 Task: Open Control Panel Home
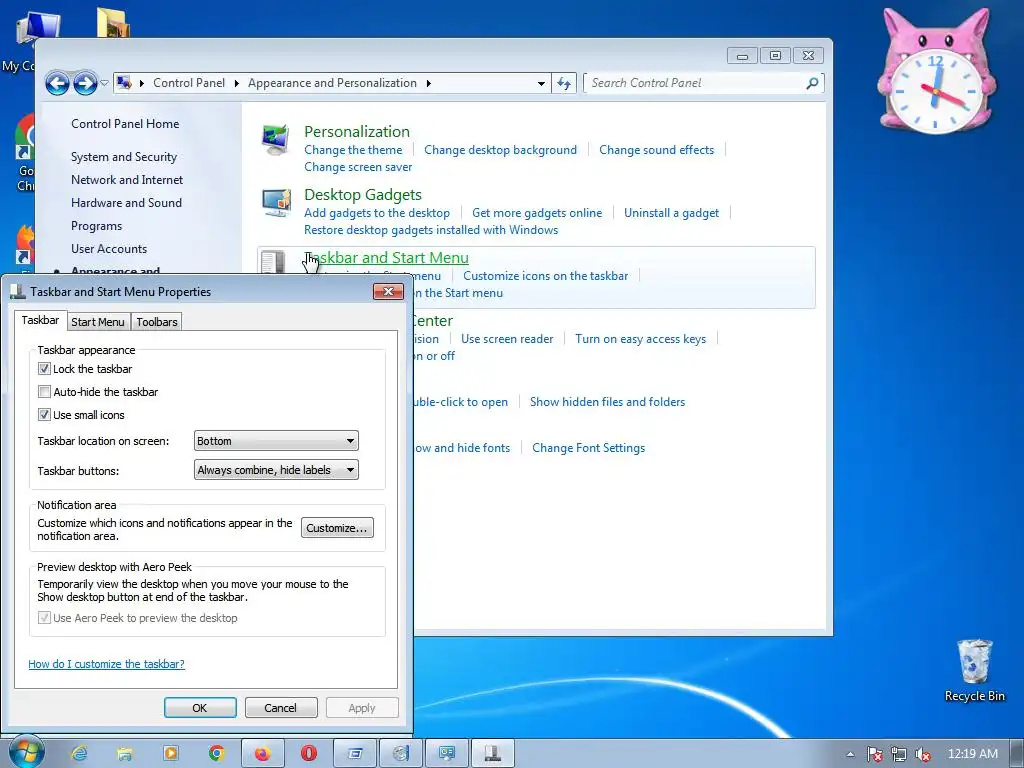coord(125,123)
